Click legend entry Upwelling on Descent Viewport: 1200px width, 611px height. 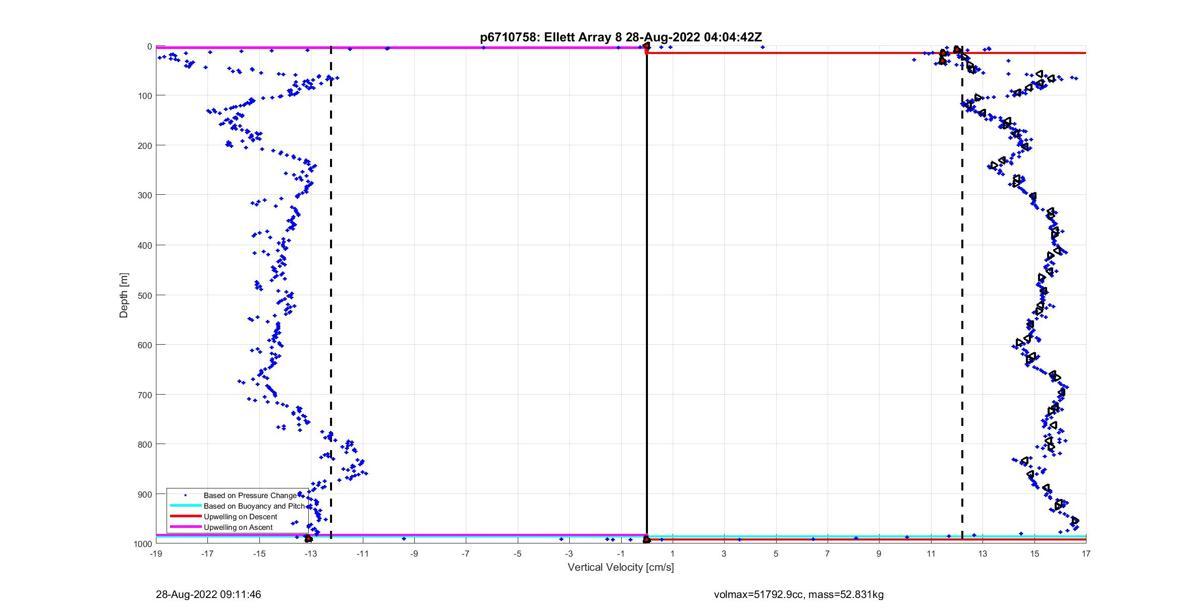click(x=241, y=516)
